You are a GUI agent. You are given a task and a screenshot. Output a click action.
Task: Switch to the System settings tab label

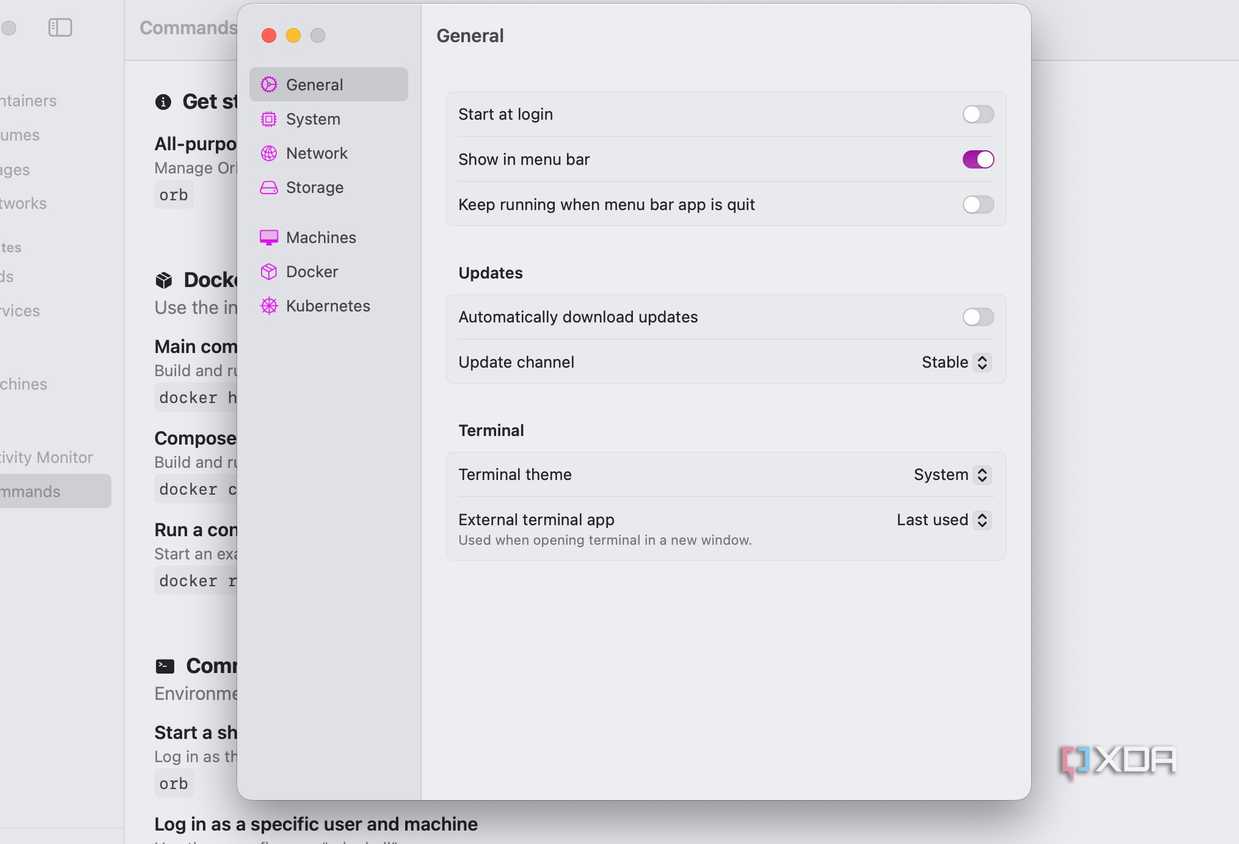[x=313, y=119]
